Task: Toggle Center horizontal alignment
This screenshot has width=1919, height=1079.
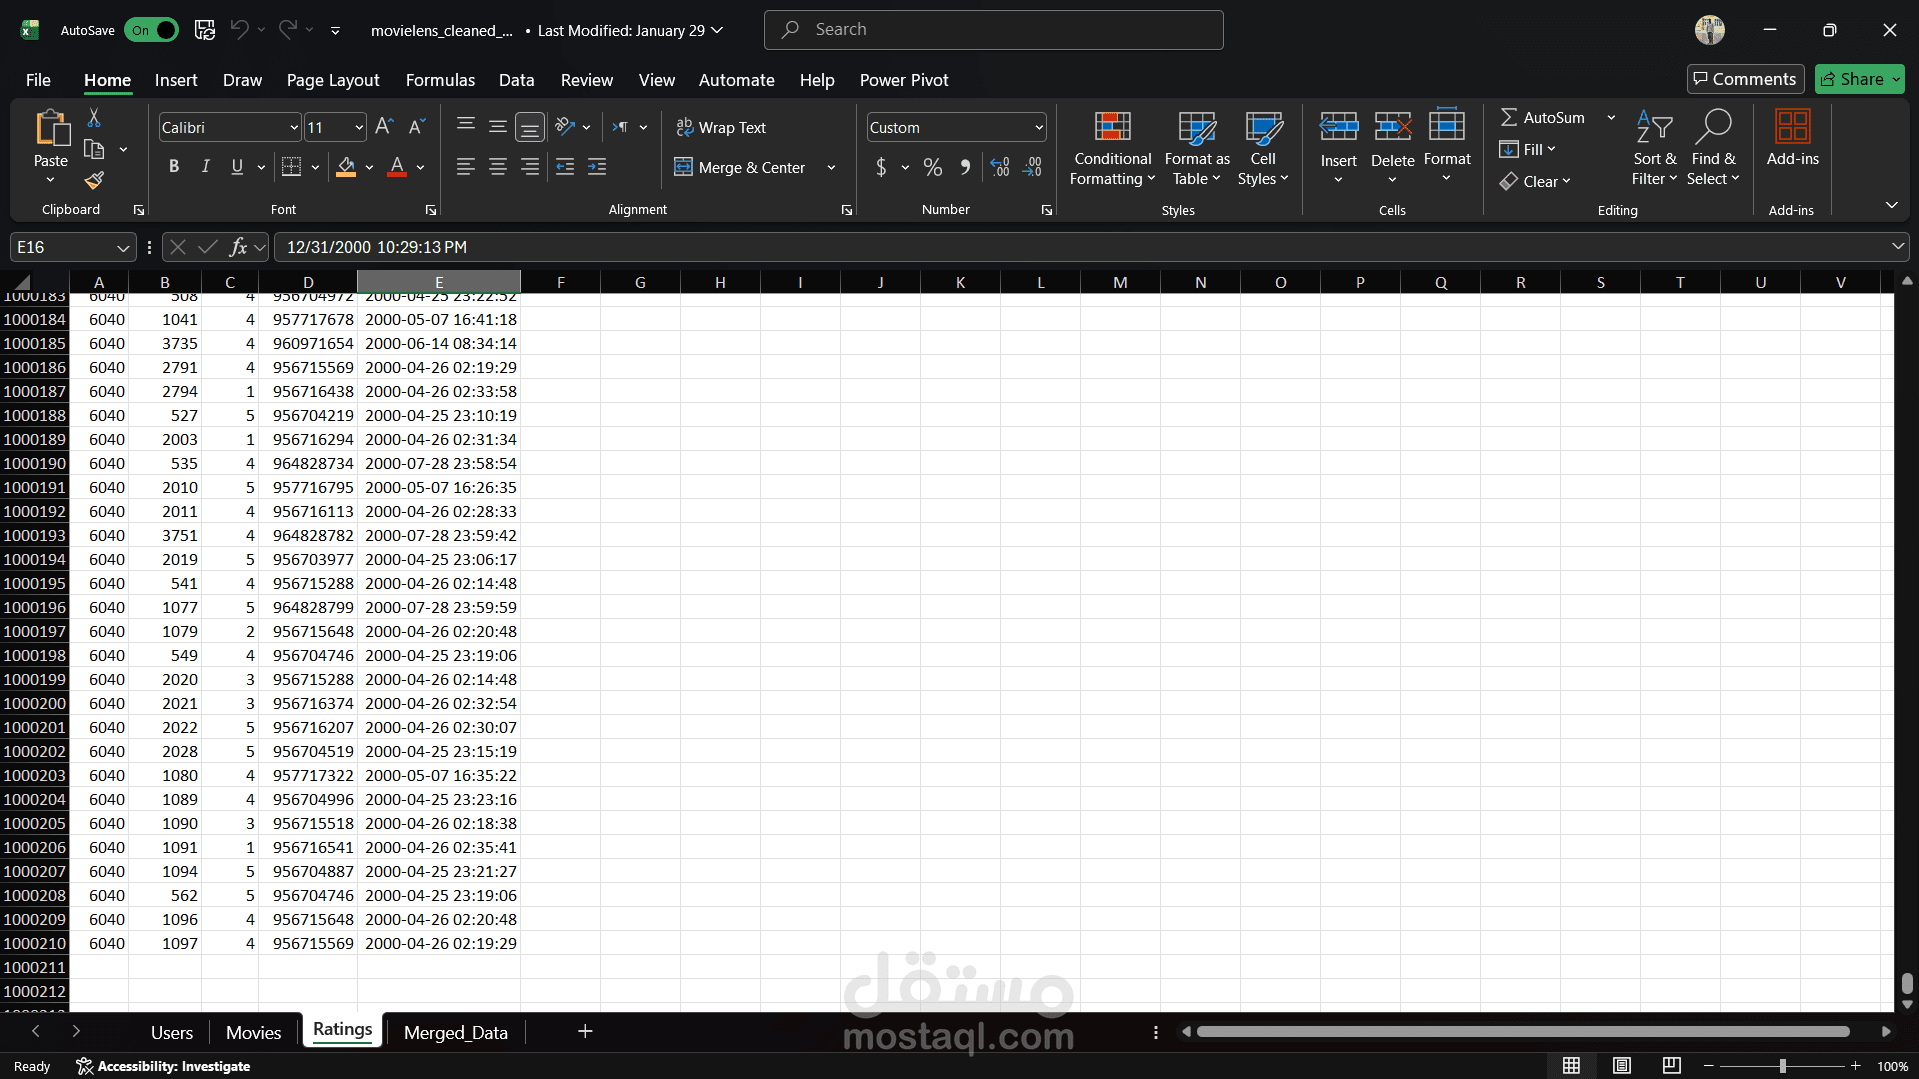Action: (498, 167)
